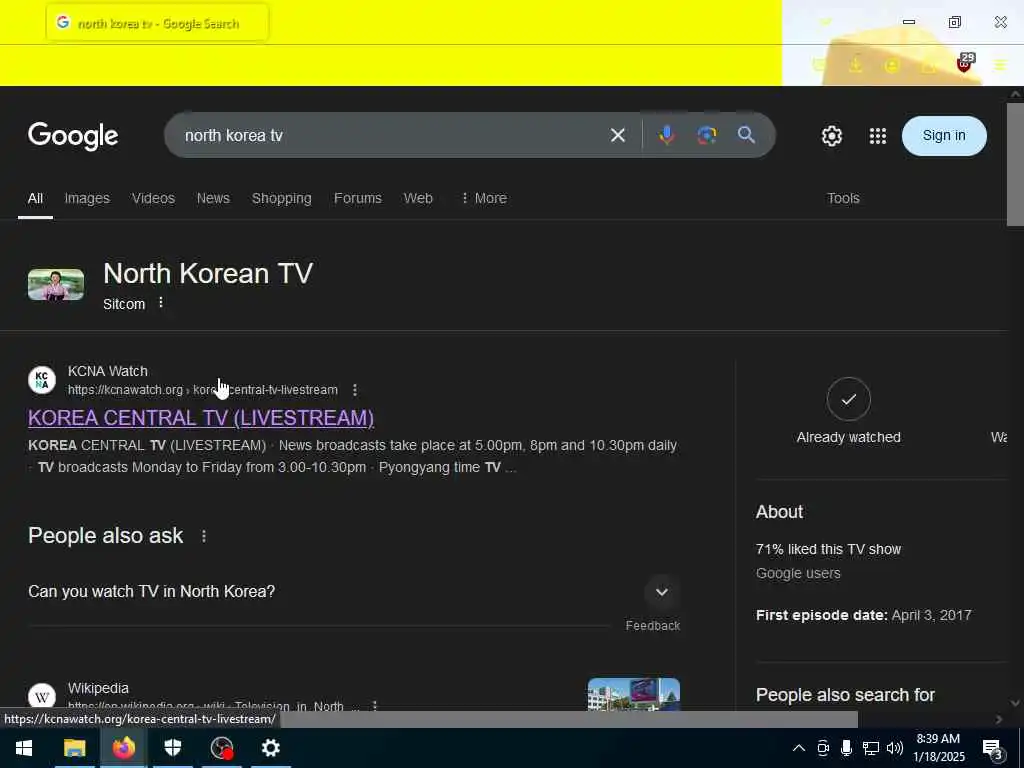
Task: Click the vertical page scrollbar thumb
Action: (x=1015, y=165)
